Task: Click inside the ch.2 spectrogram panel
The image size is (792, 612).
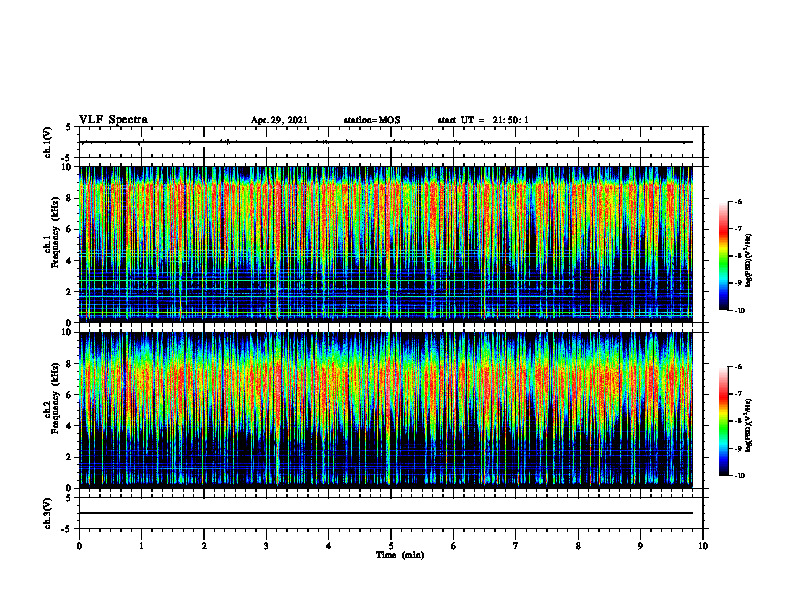Action: pyautogui.click(x=386, y=410)
